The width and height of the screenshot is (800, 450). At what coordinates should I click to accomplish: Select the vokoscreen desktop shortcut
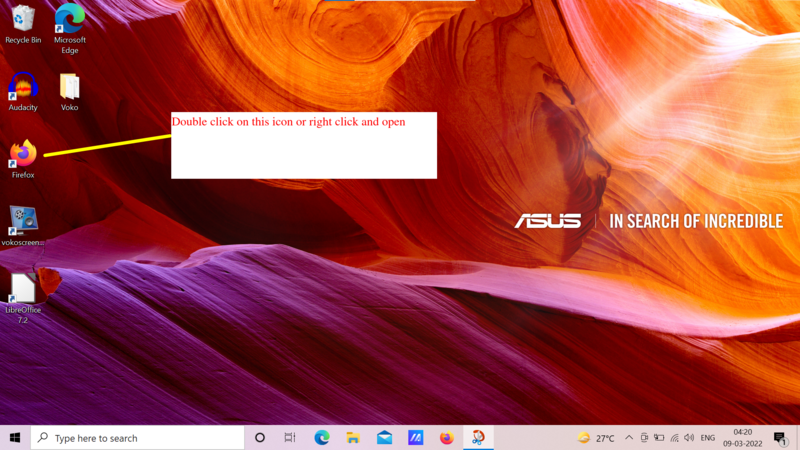click(23, 226)
